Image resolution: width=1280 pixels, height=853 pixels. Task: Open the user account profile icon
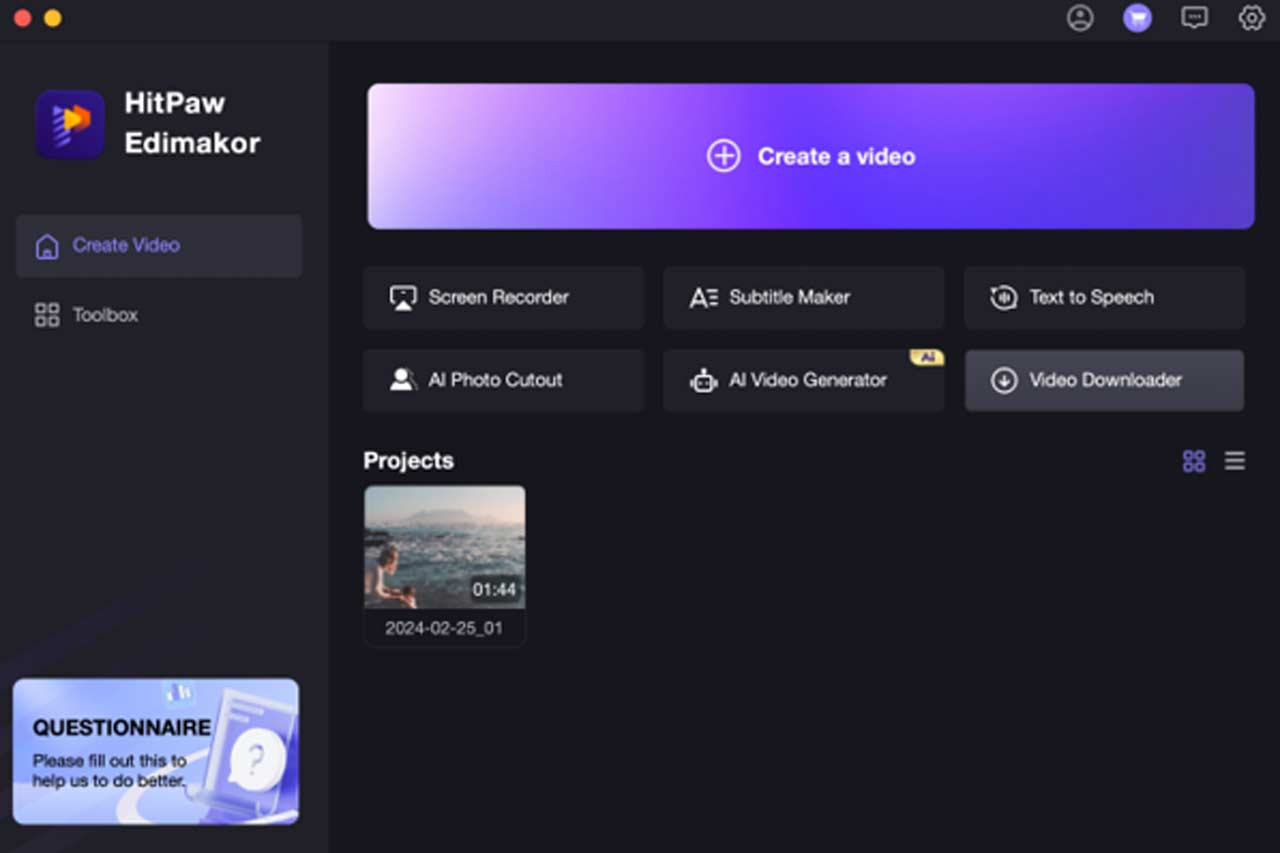1080,18
